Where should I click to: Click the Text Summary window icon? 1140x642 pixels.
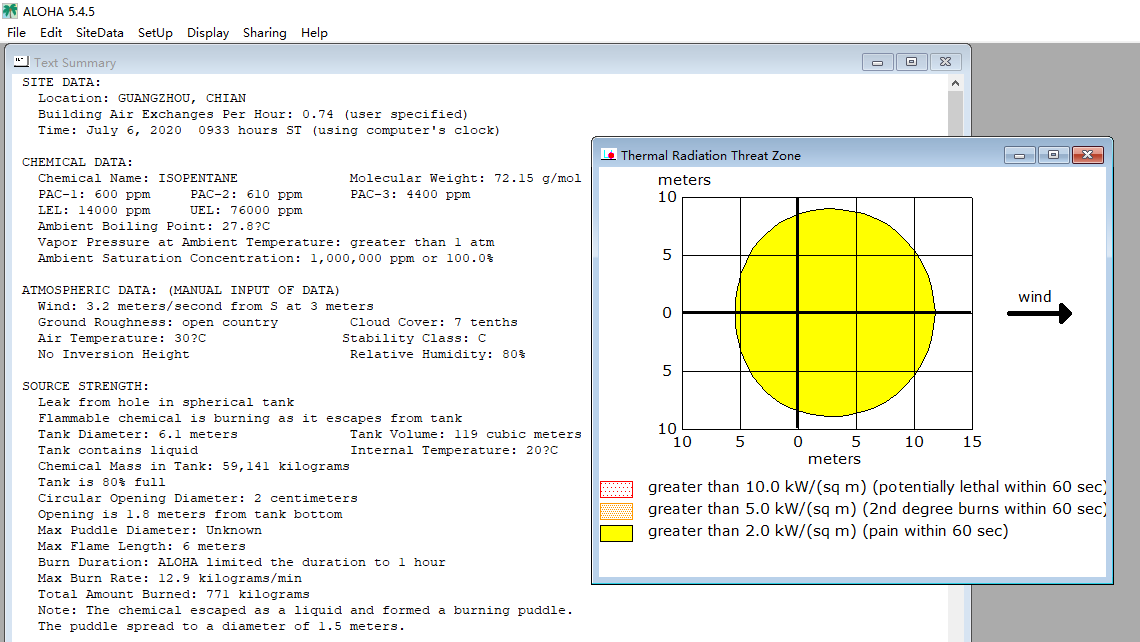(x=21, y=62)
